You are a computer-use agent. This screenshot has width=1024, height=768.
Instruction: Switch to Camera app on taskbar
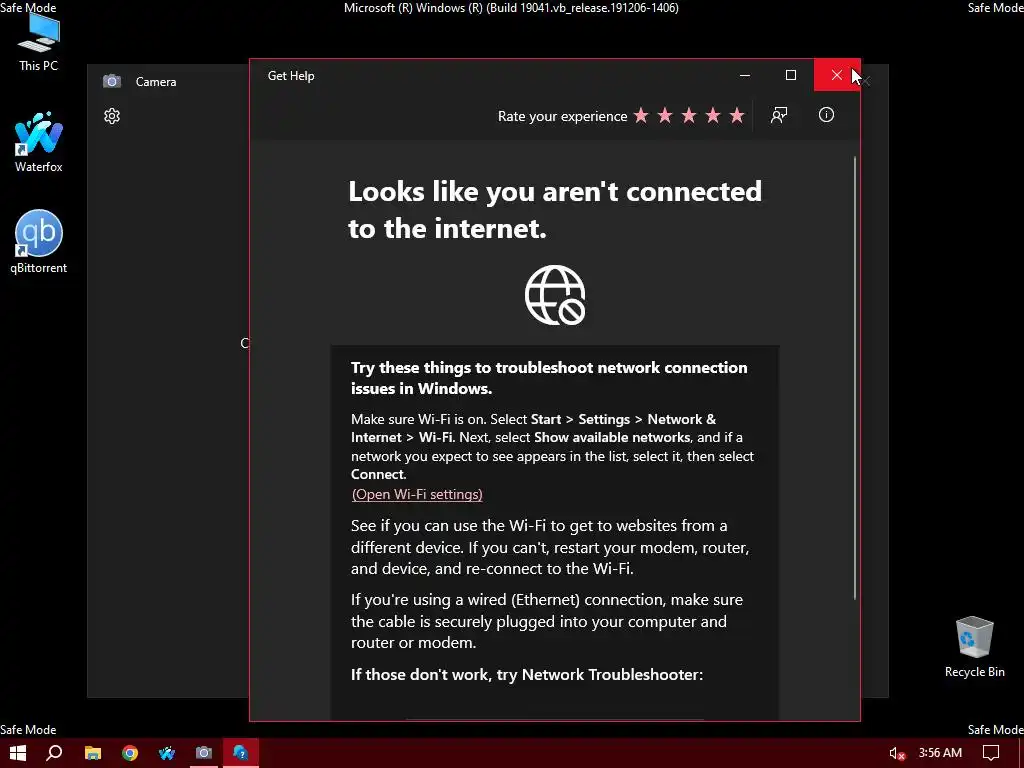(204, 753)
